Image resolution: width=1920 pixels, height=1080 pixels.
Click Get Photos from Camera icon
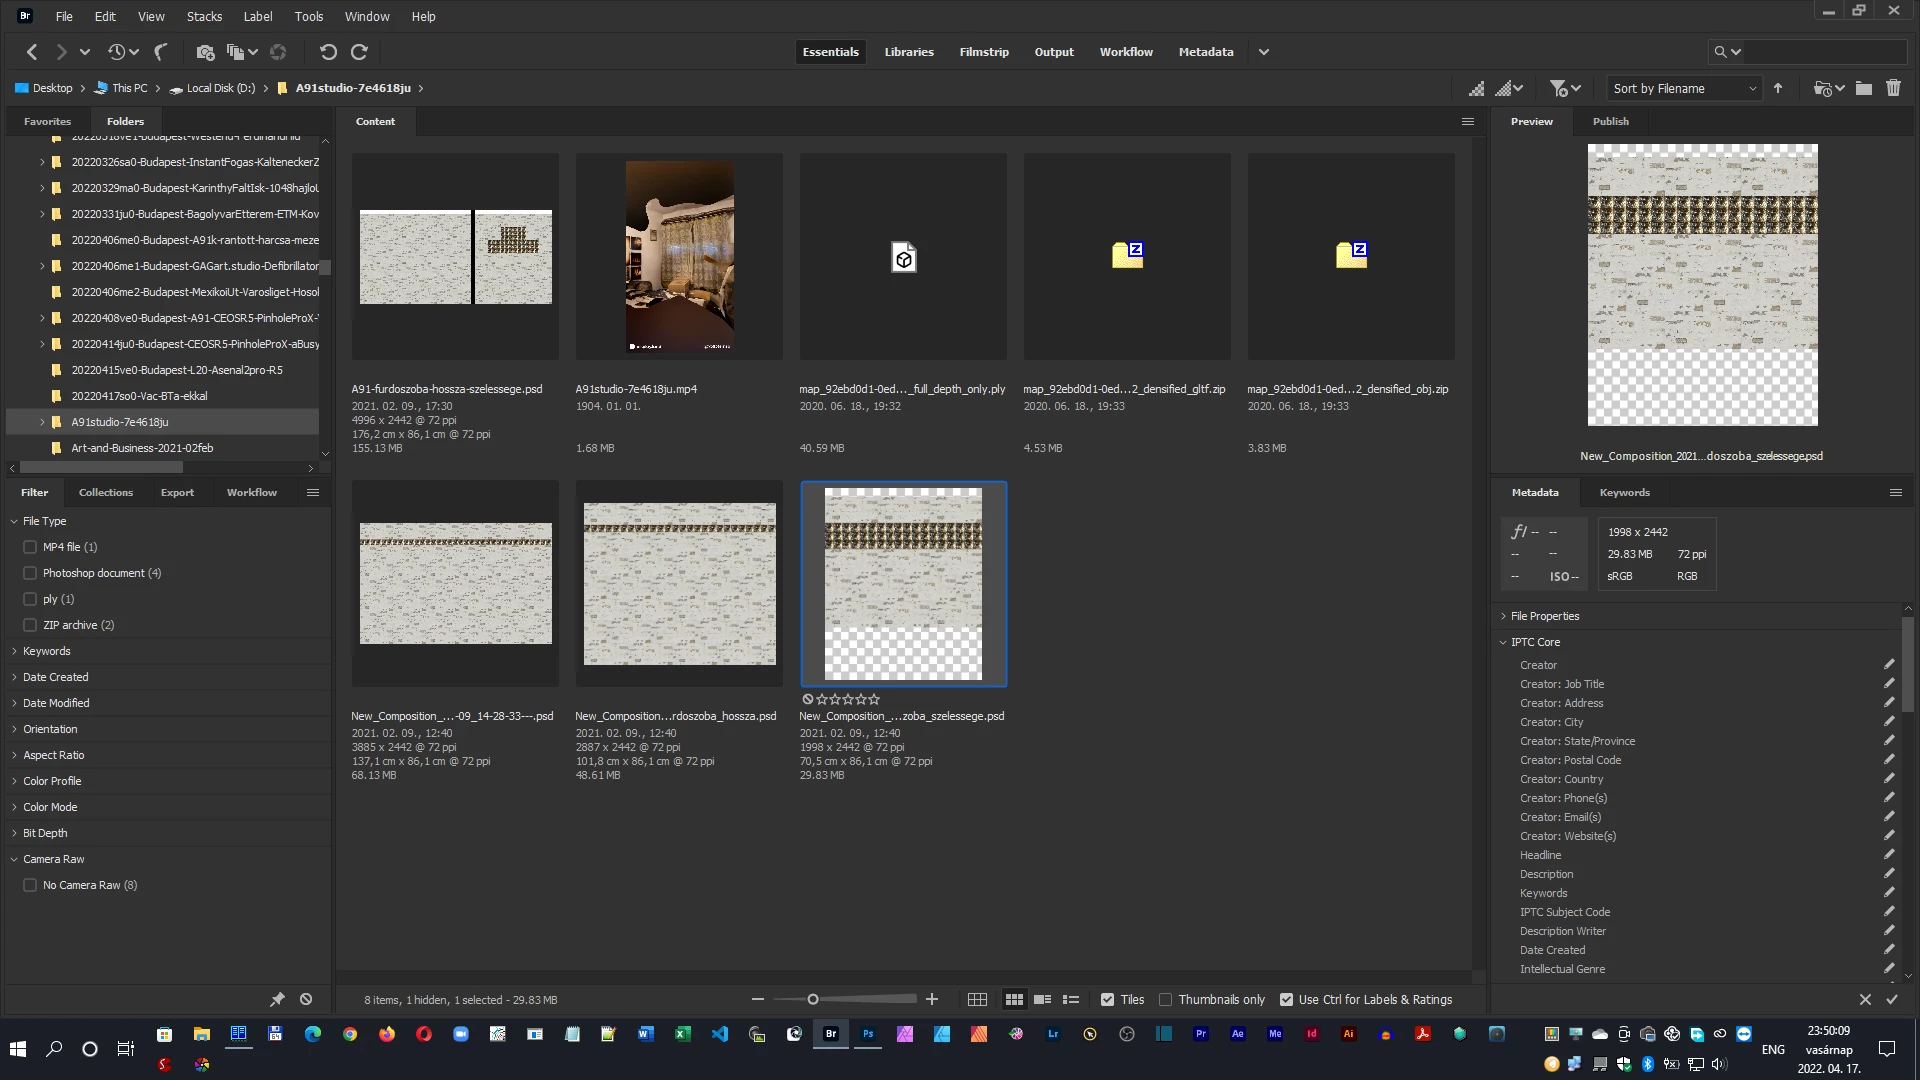tap(205, 52)
